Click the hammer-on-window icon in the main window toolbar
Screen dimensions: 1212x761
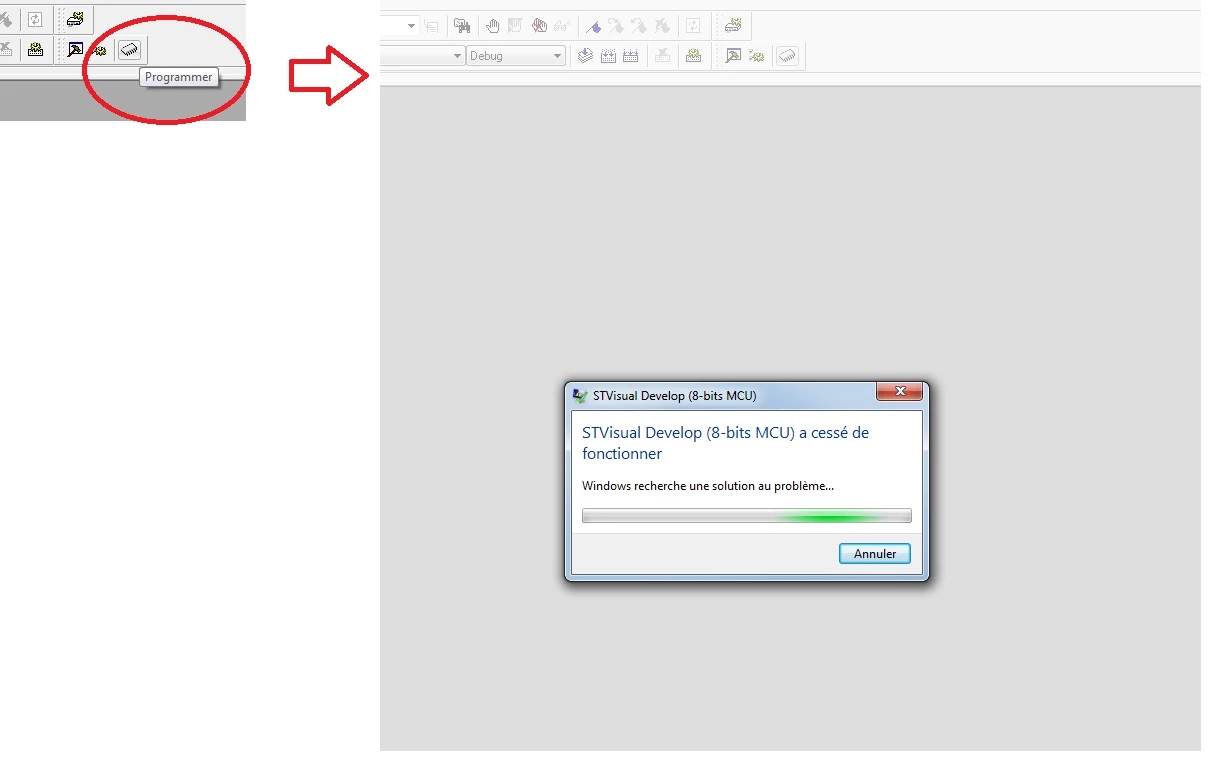click(733, 56)
